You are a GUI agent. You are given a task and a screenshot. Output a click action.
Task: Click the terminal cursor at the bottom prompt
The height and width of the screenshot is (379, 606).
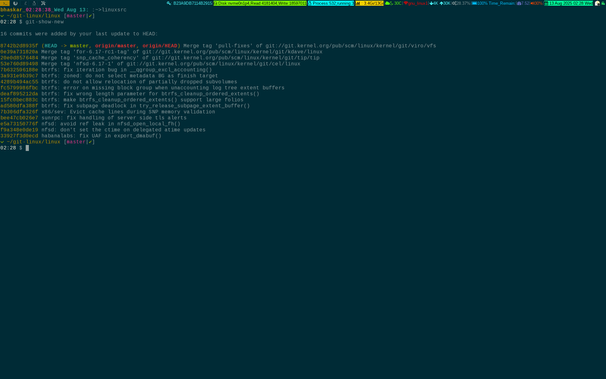27,148
